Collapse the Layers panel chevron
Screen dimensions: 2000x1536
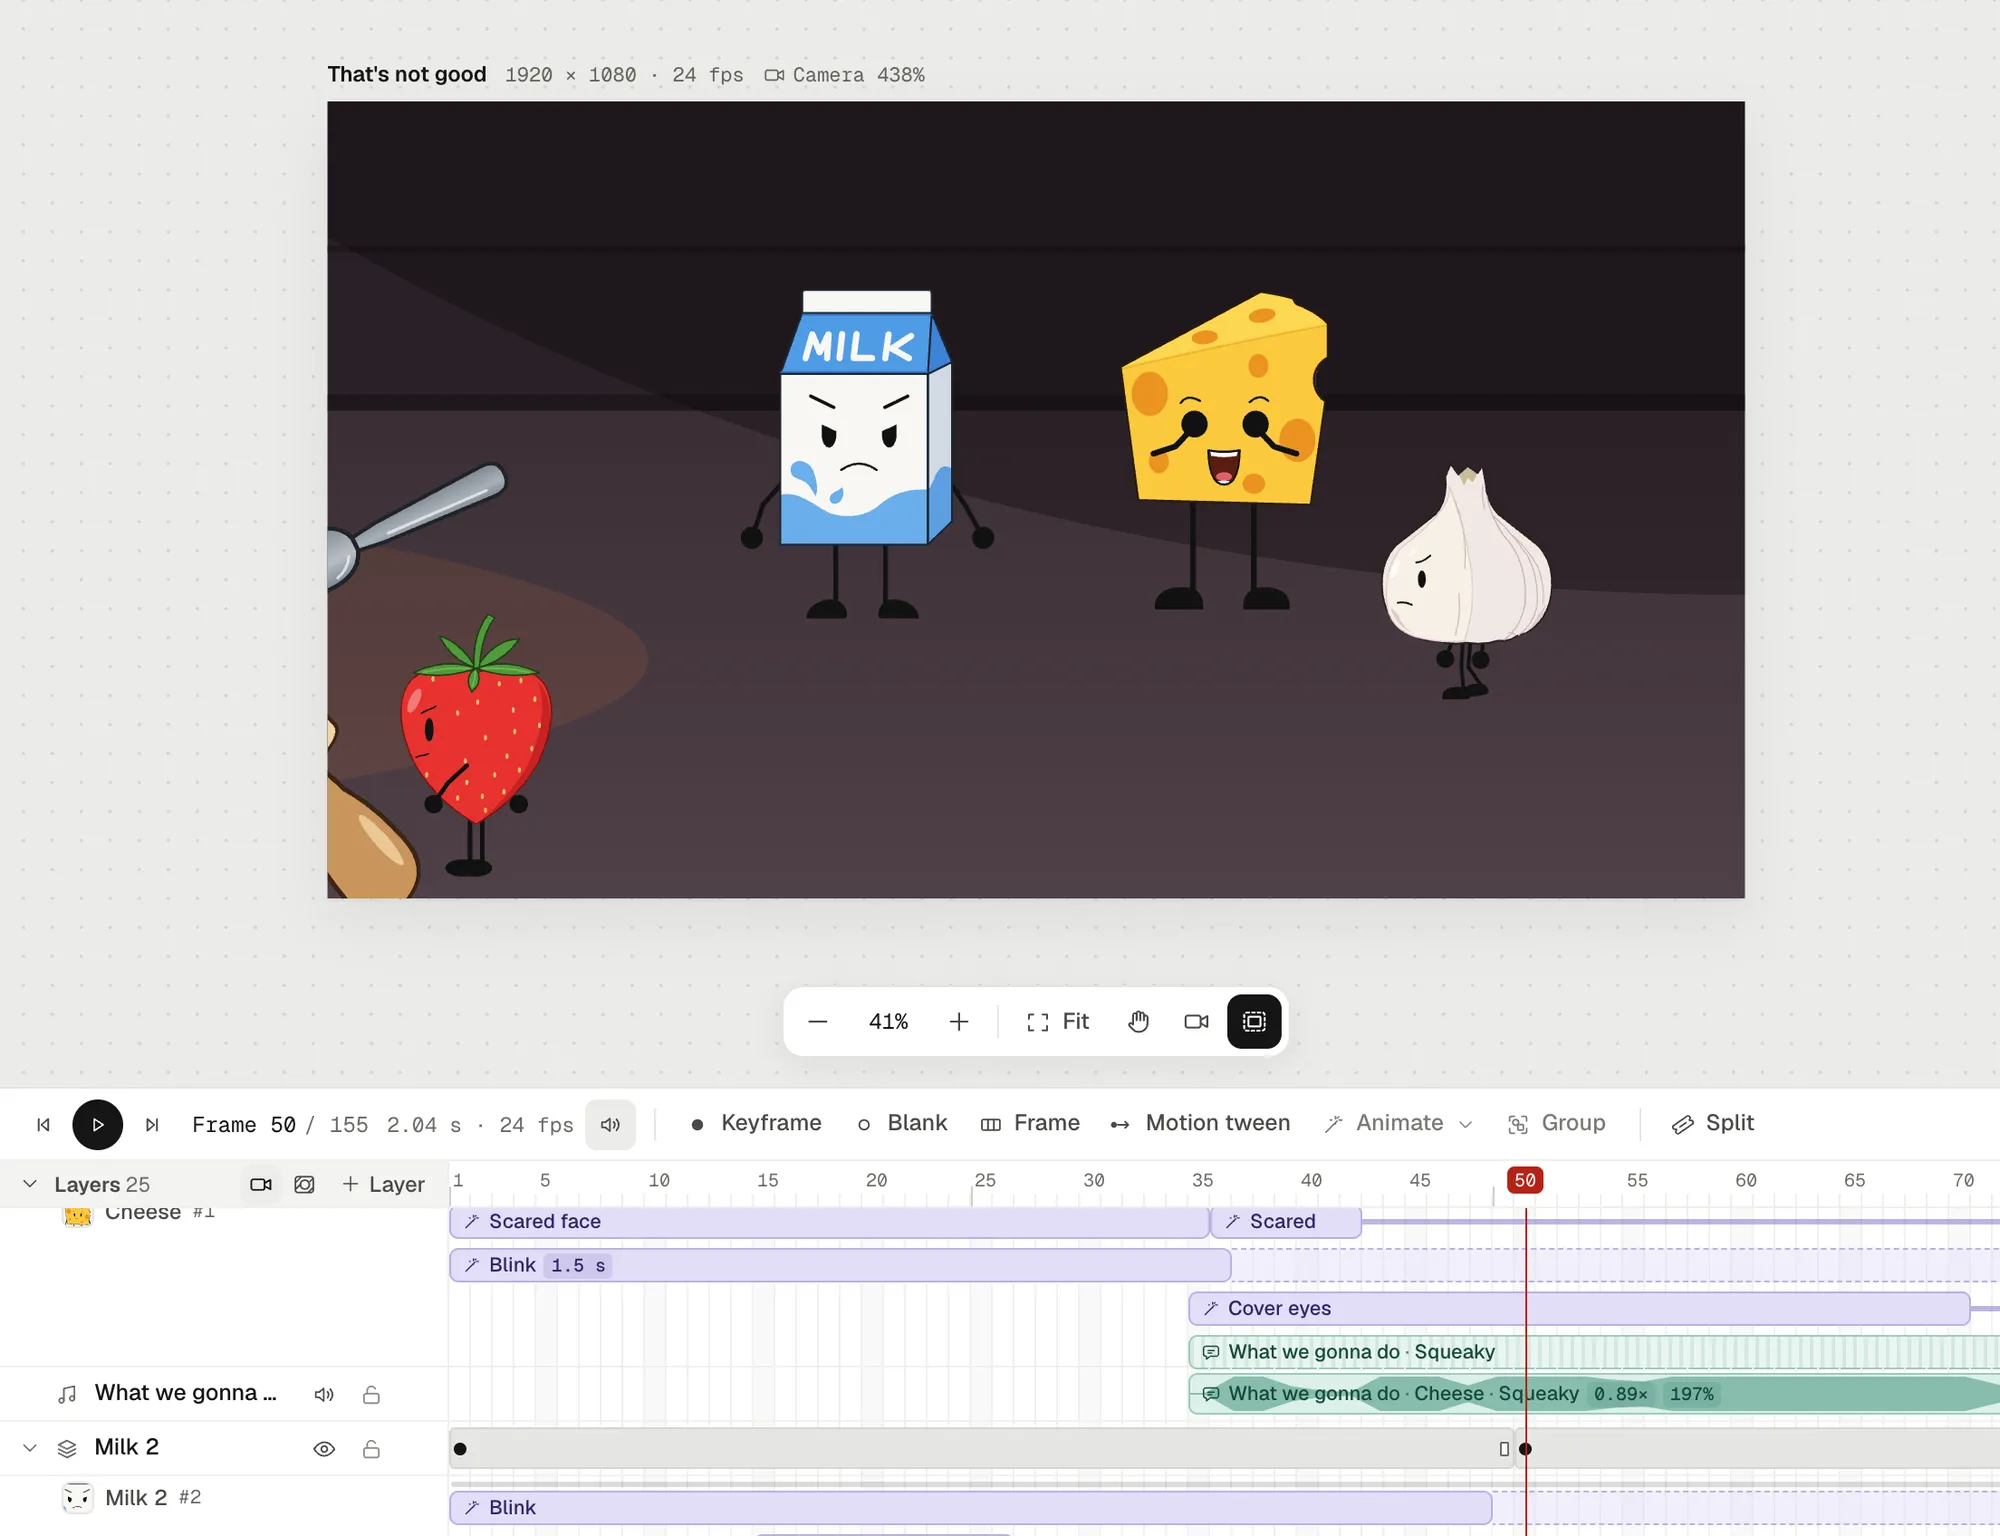(x=30, y=1184)
